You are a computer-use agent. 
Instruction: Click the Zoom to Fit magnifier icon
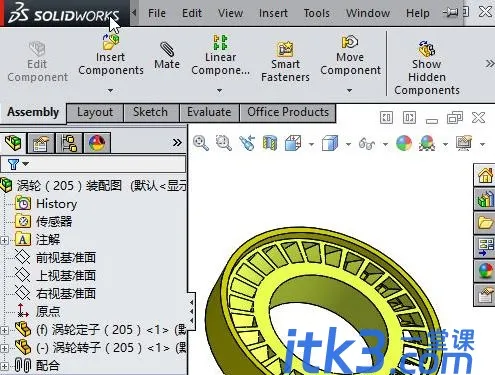click(201, 143)
